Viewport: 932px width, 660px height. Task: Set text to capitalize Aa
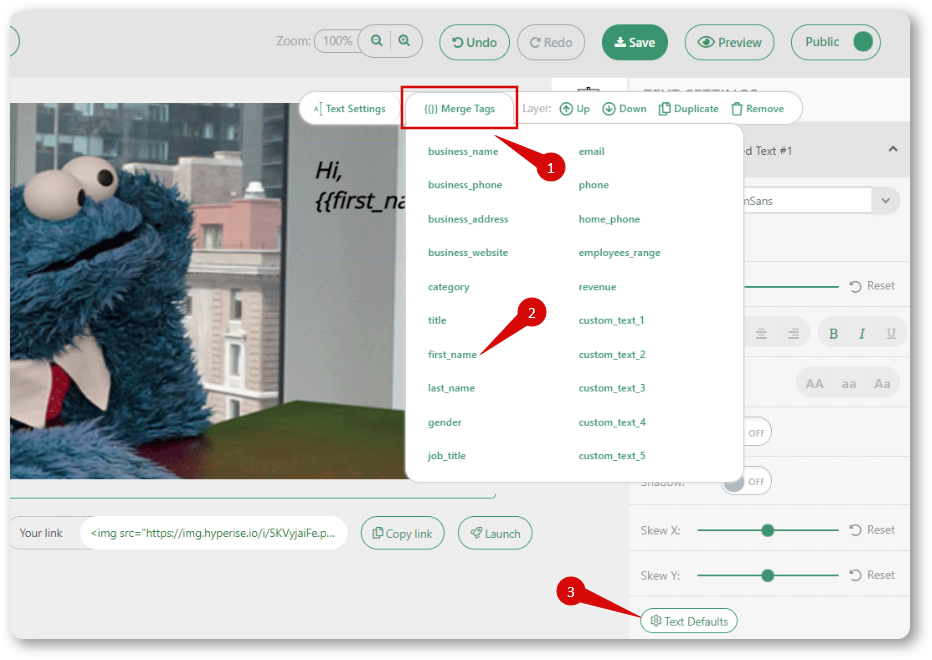tap(882, 384)
